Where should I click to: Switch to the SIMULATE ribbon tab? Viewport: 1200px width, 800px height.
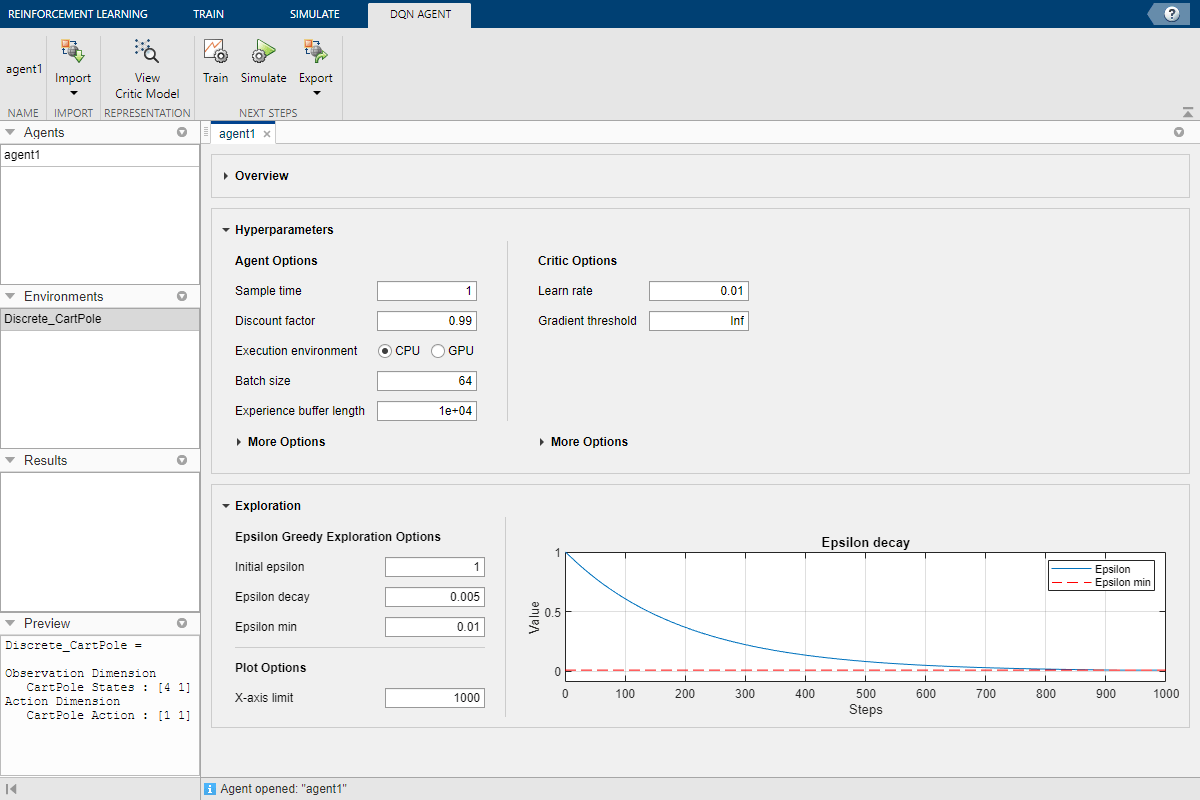pos(314,14)
